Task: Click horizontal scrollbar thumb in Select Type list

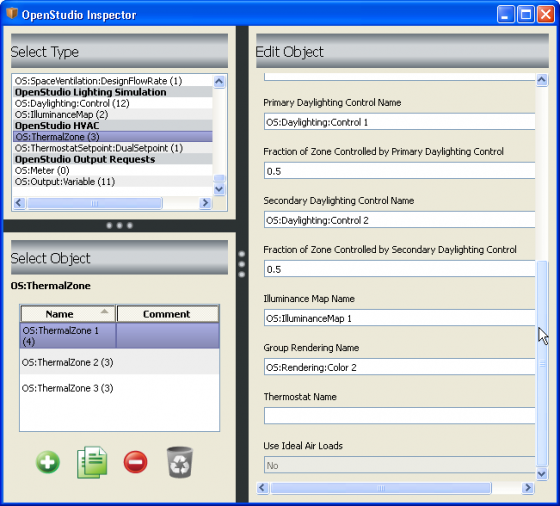Action: click(x=95, y=203)
